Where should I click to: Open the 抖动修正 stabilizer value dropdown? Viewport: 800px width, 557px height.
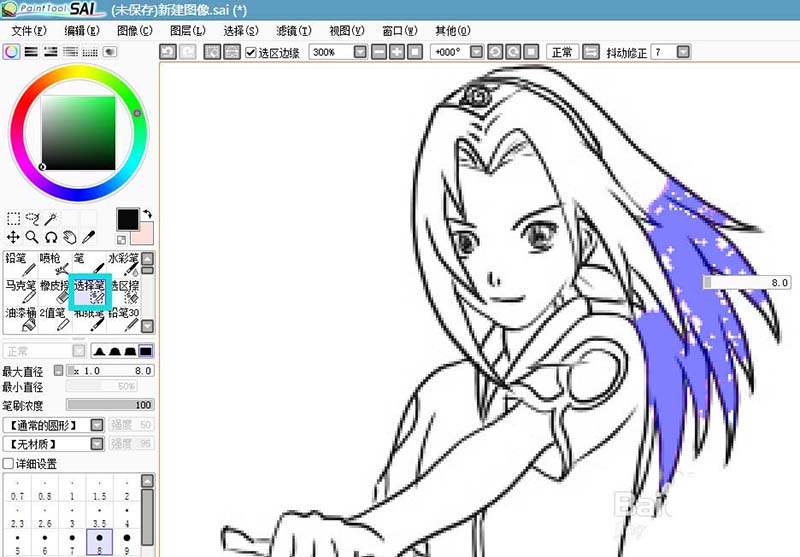pyautogui.click(x=683, y=52)
